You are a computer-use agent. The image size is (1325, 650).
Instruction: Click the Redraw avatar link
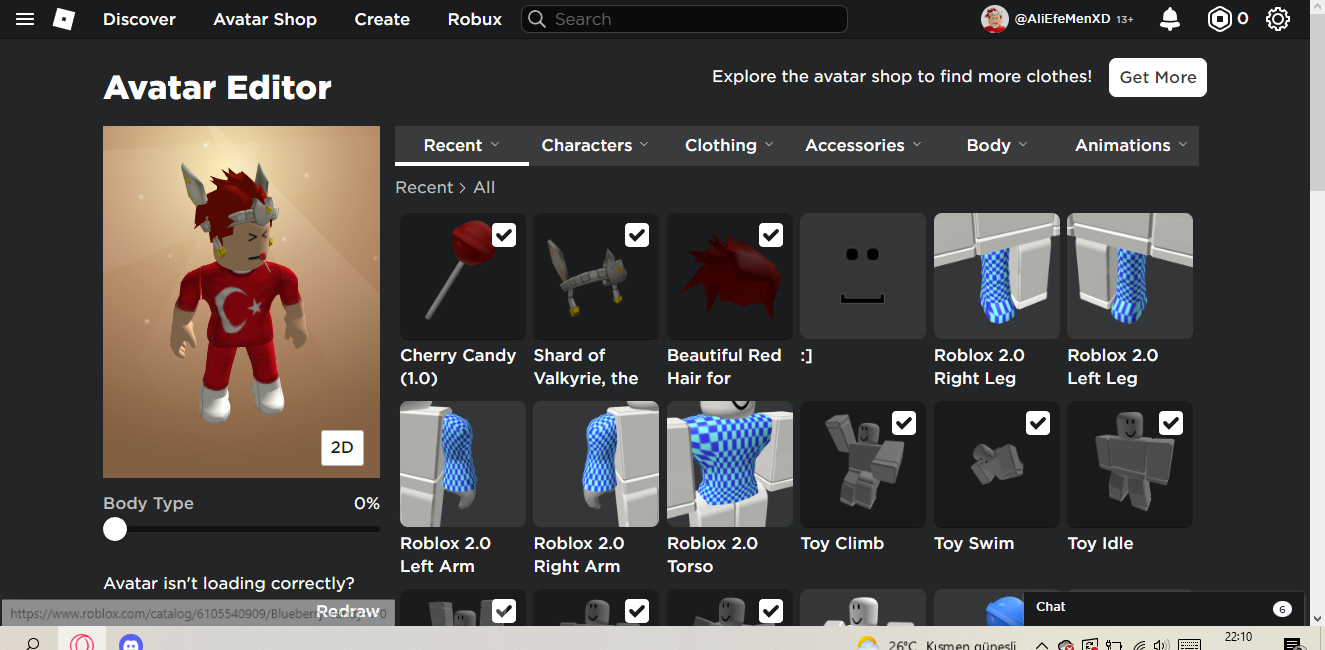348,611
